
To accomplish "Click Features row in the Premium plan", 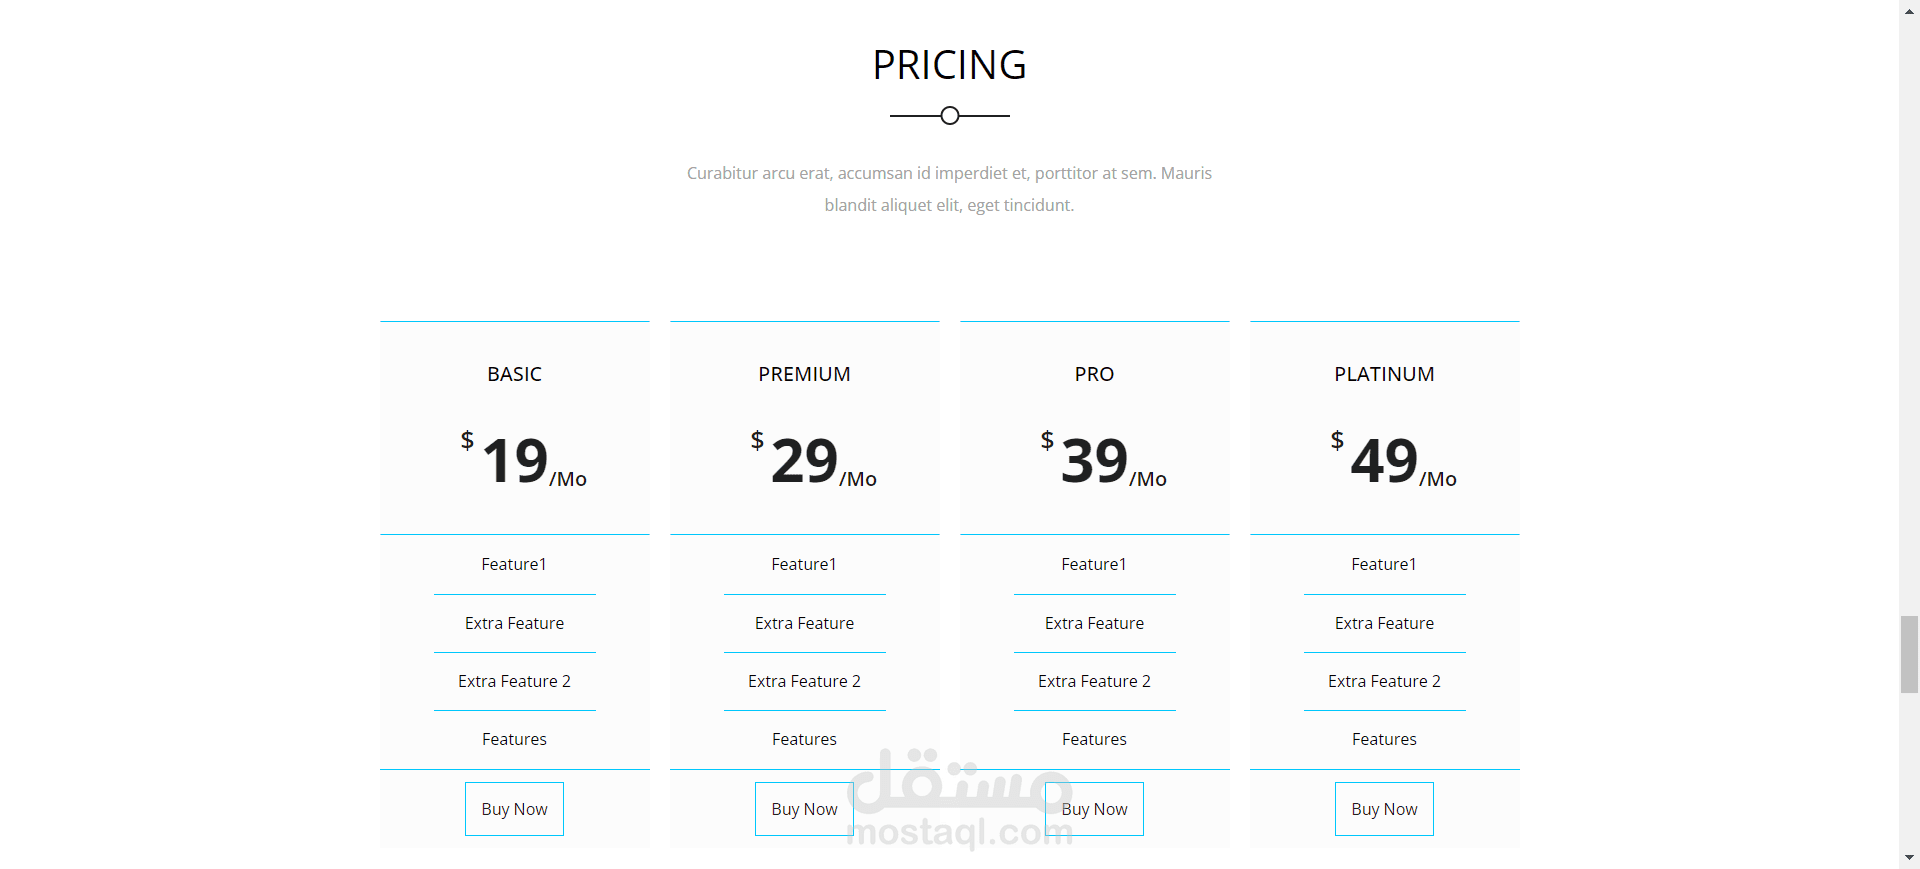I will pos(804,739).
